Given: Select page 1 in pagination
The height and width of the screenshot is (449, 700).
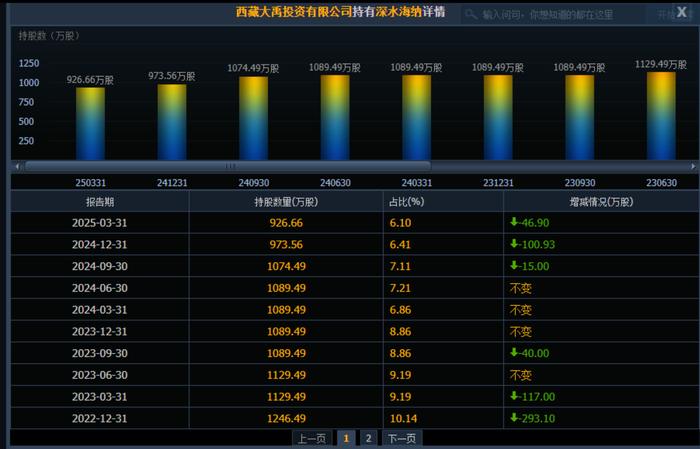Looking at the screenshot, I should point(346,438).
